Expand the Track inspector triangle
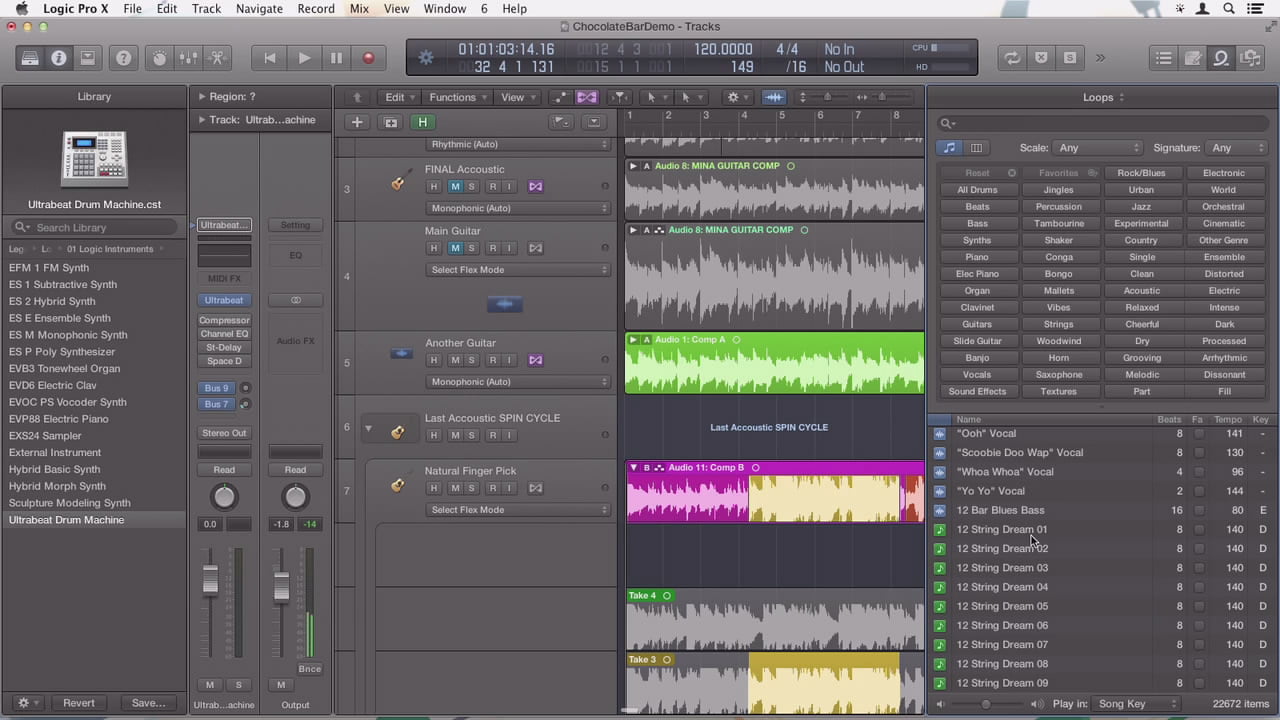Image resolution: width=1280 pixels, height=720 pixels. pos(202,120)
